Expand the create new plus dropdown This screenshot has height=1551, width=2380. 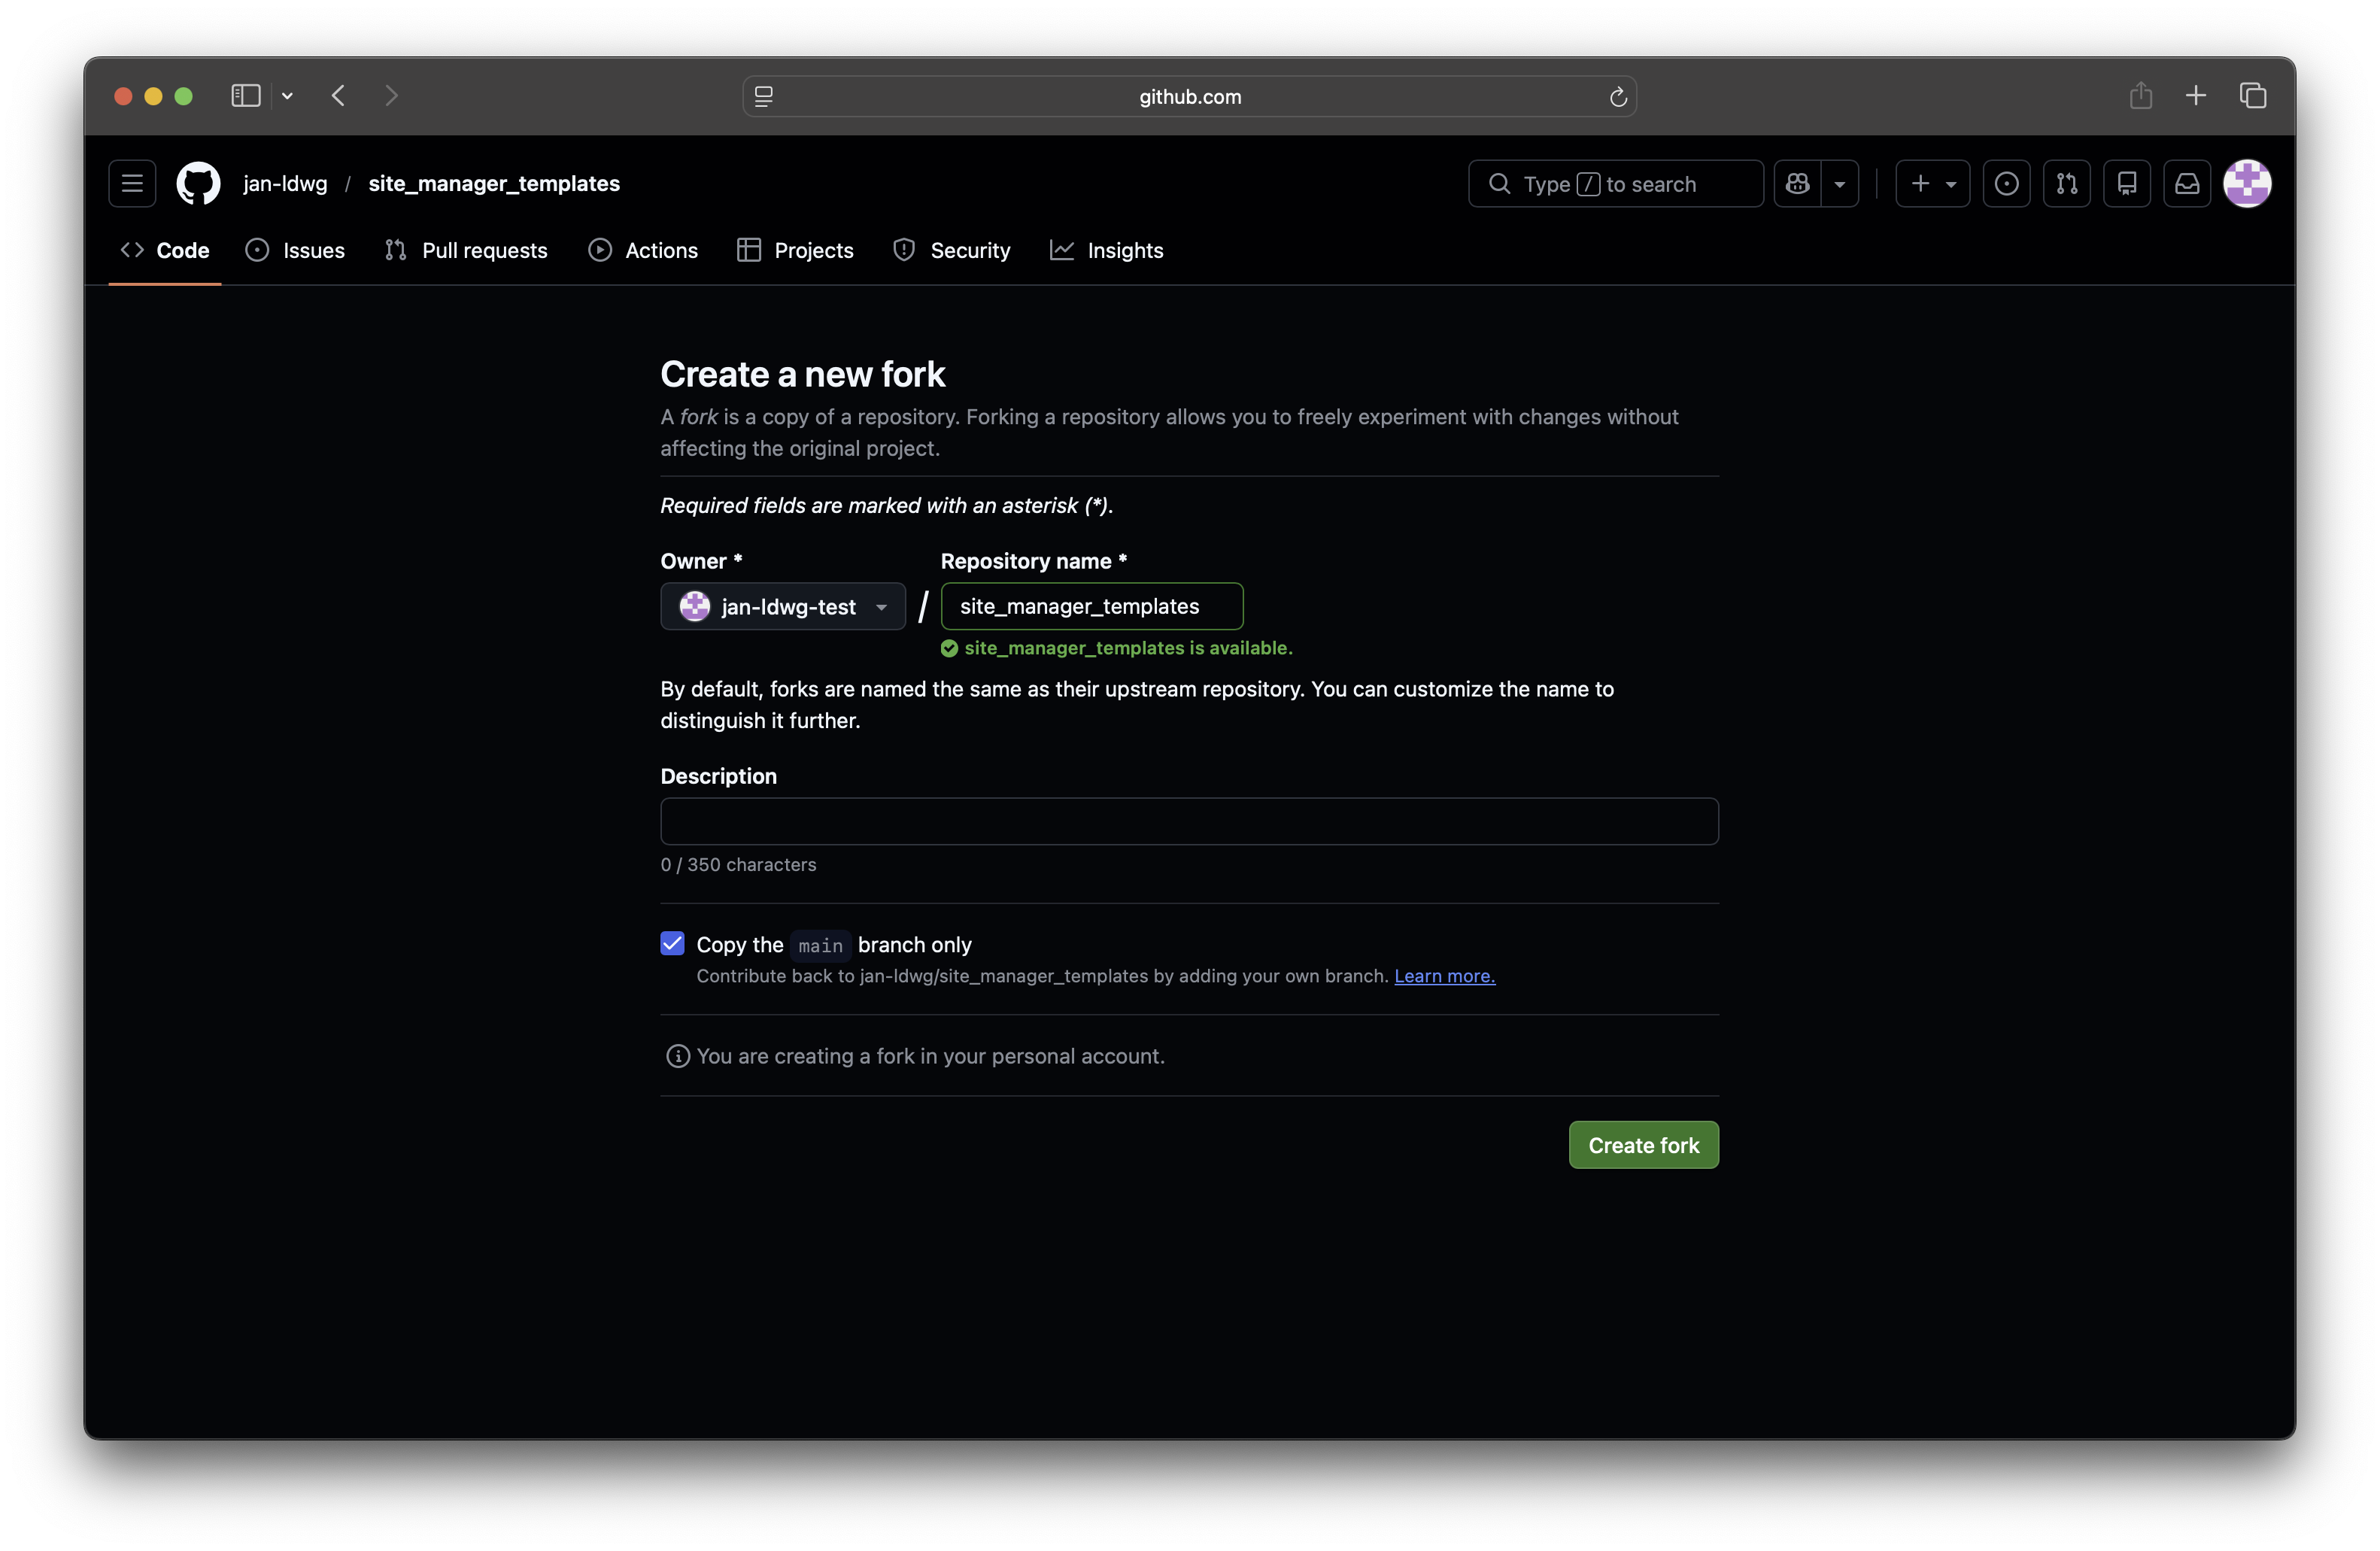(1932, 184)
